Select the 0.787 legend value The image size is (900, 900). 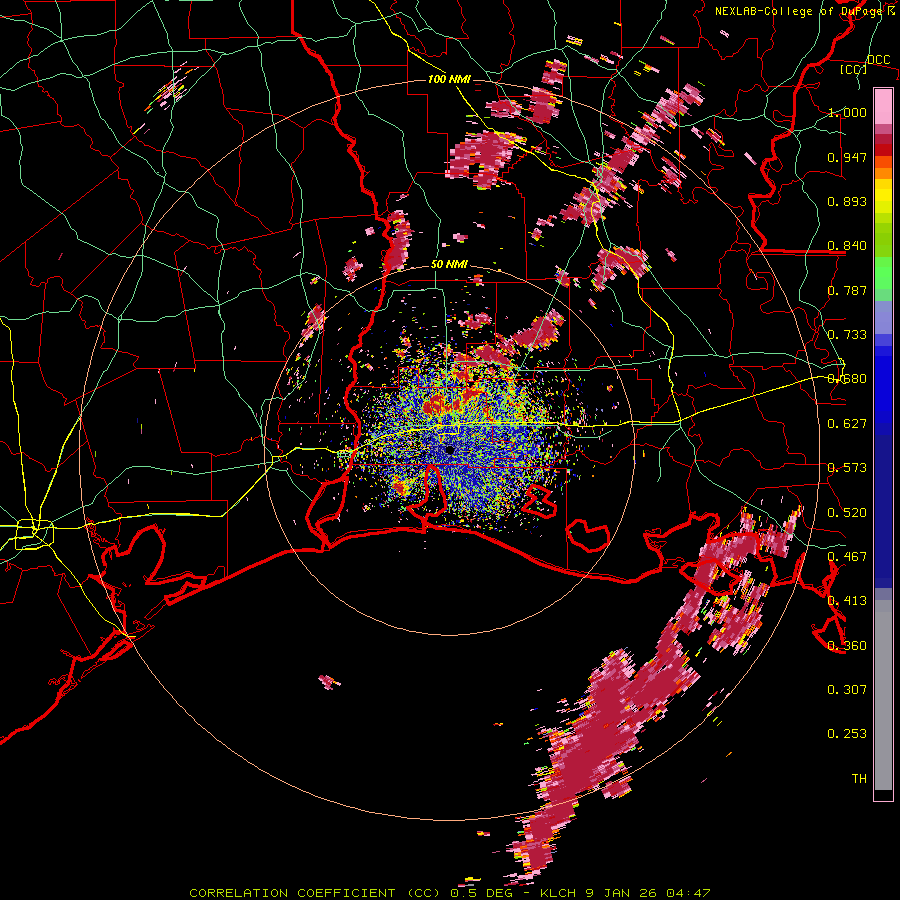[847, 290]
